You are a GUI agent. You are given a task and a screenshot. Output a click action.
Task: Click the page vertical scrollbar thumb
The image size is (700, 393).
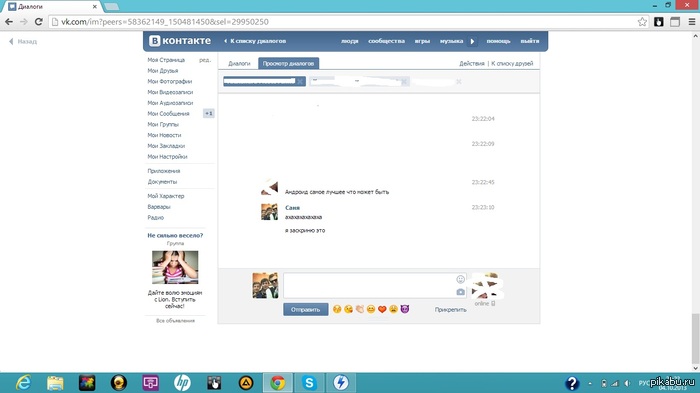click(695, 339)
